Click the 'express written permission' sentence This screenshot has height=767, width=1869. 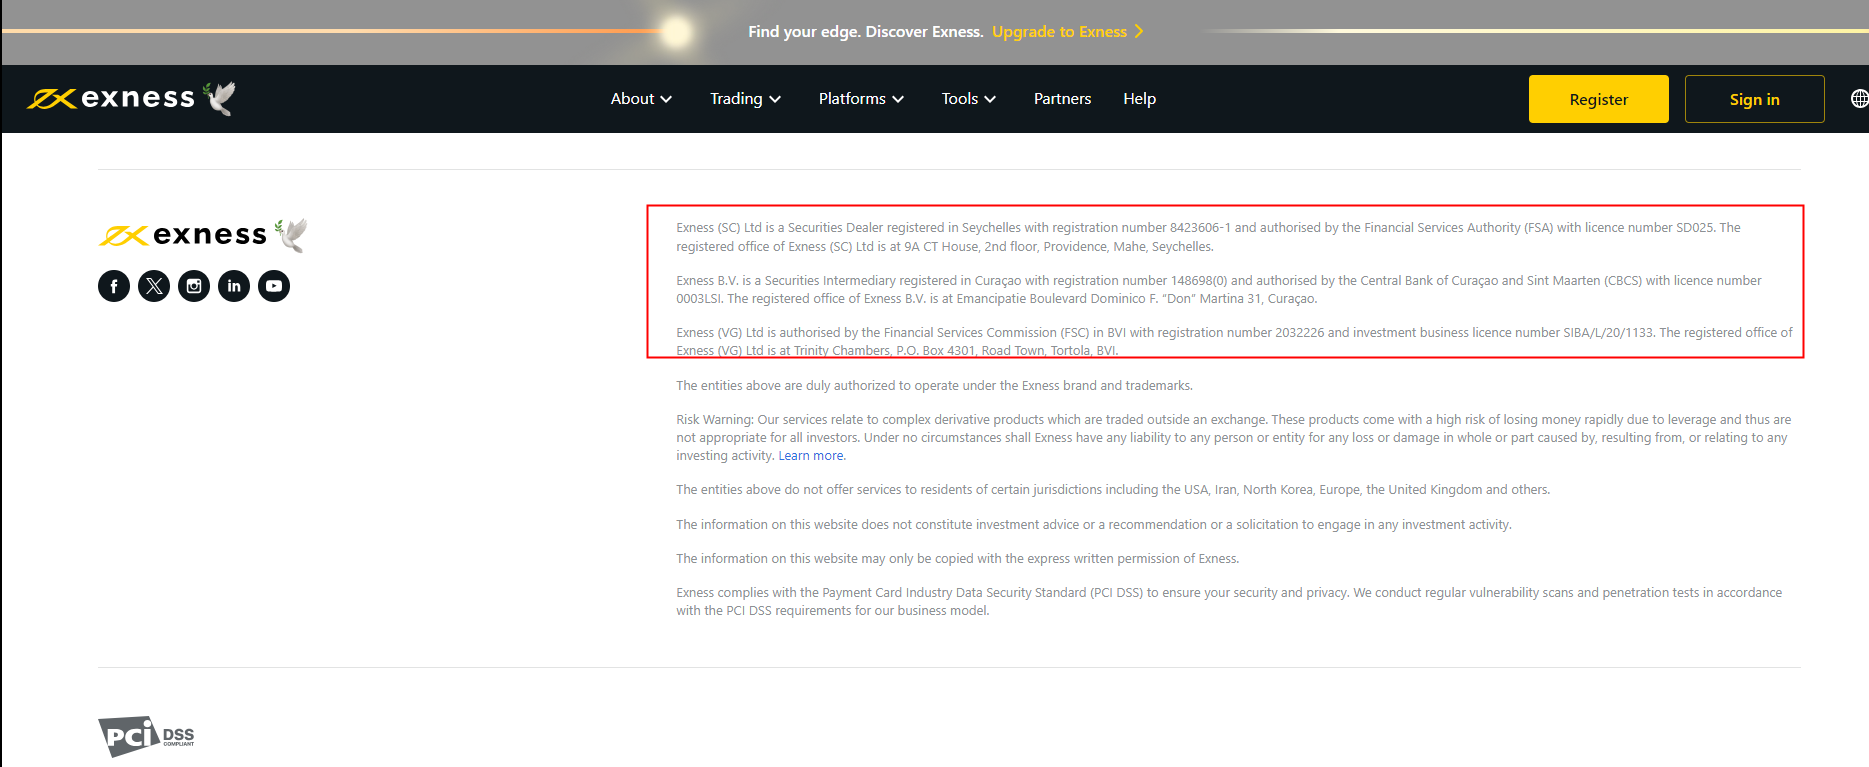(957, 559)
